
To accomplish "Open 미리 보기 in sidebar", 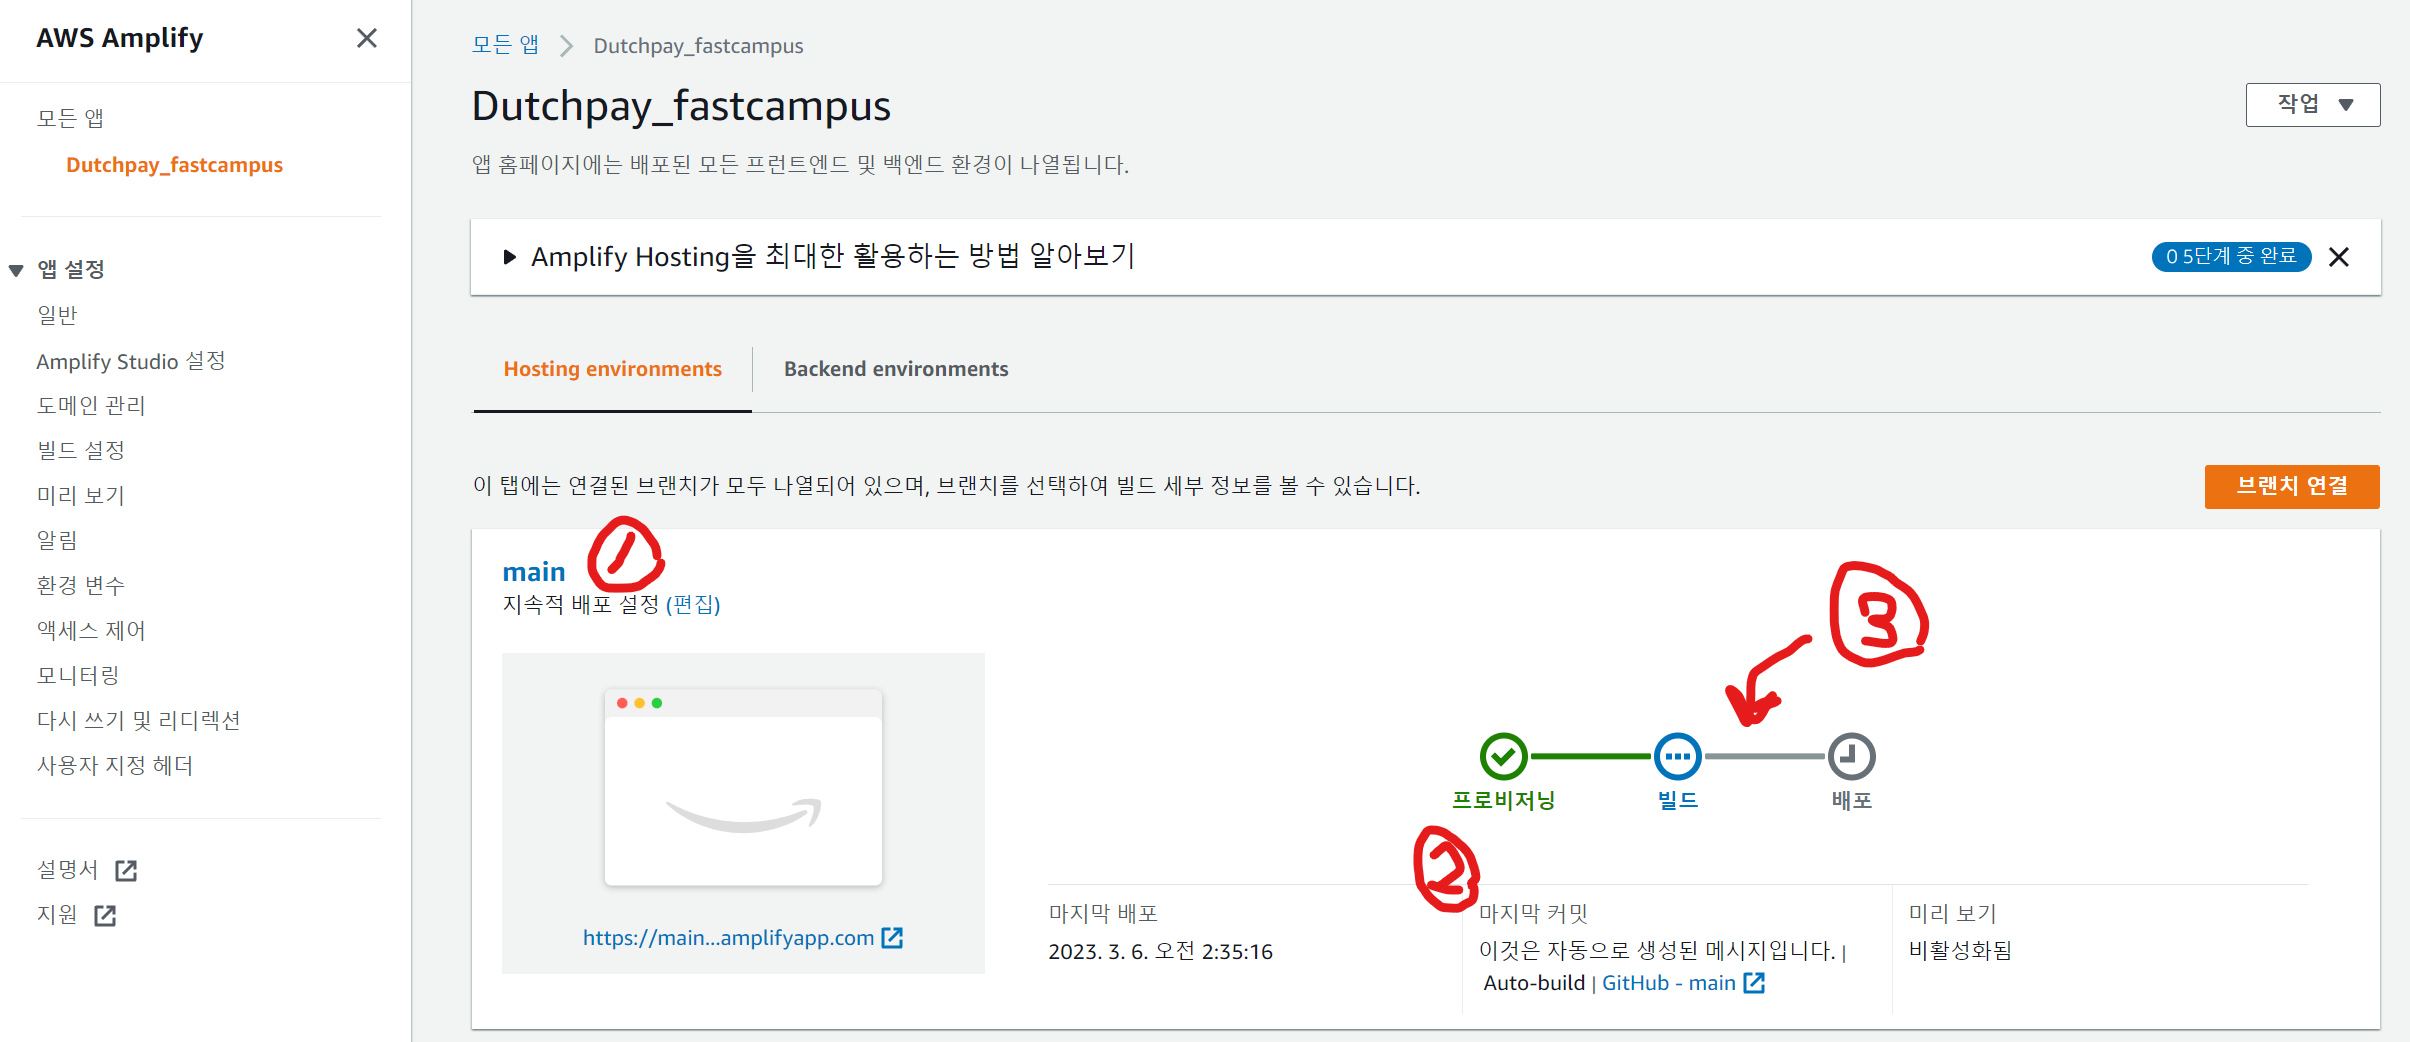I will (81, 495).
